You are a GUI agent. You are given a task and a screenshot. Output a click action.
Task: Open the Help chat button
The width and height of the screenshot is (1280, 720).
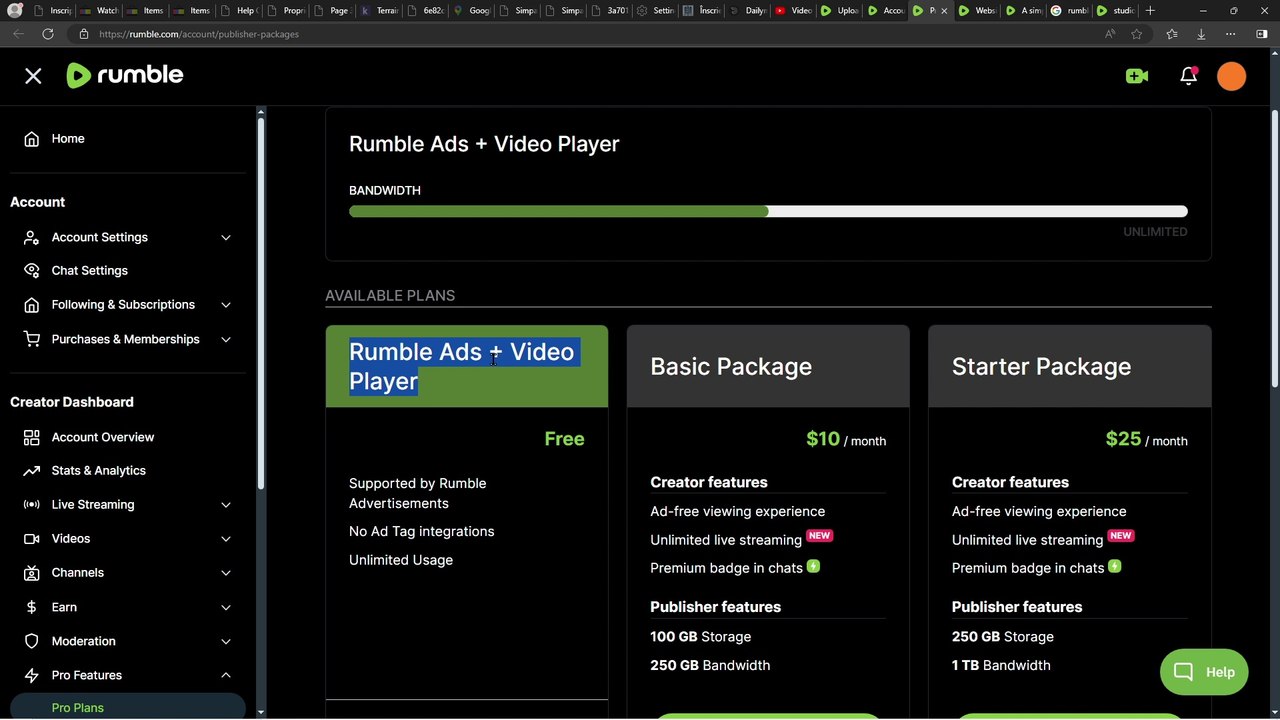tap(1203, 672)
